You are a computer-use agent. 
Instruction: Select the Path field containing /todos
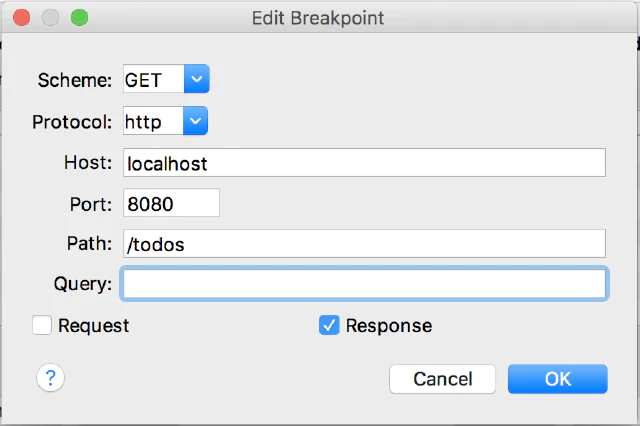[364, 244]
